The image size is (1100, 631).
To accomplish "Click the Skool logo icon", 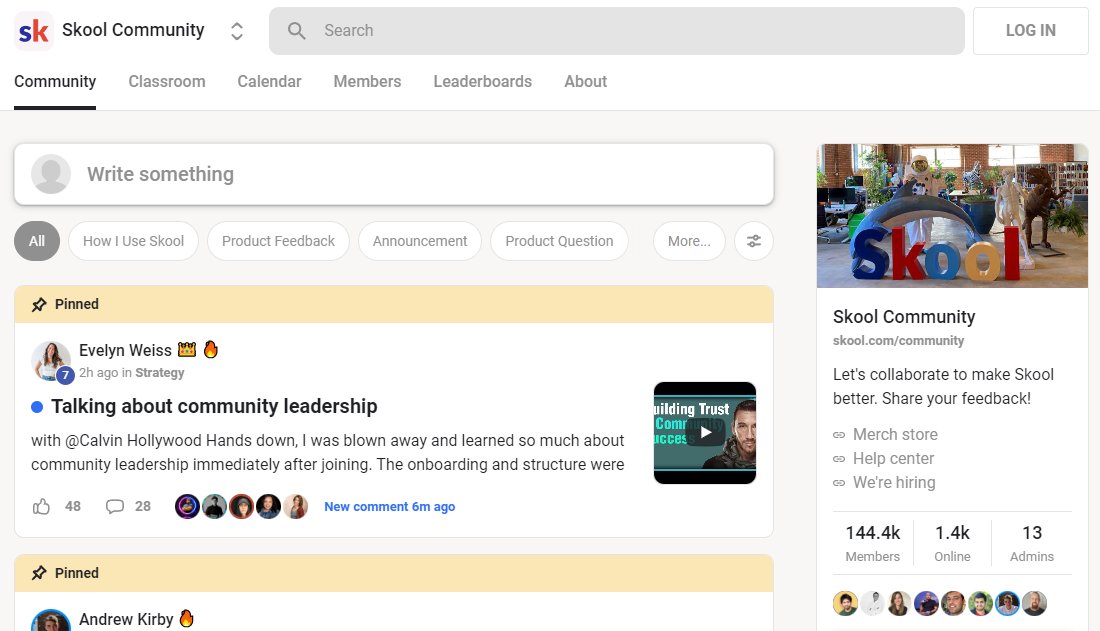I will coord(34,31).
